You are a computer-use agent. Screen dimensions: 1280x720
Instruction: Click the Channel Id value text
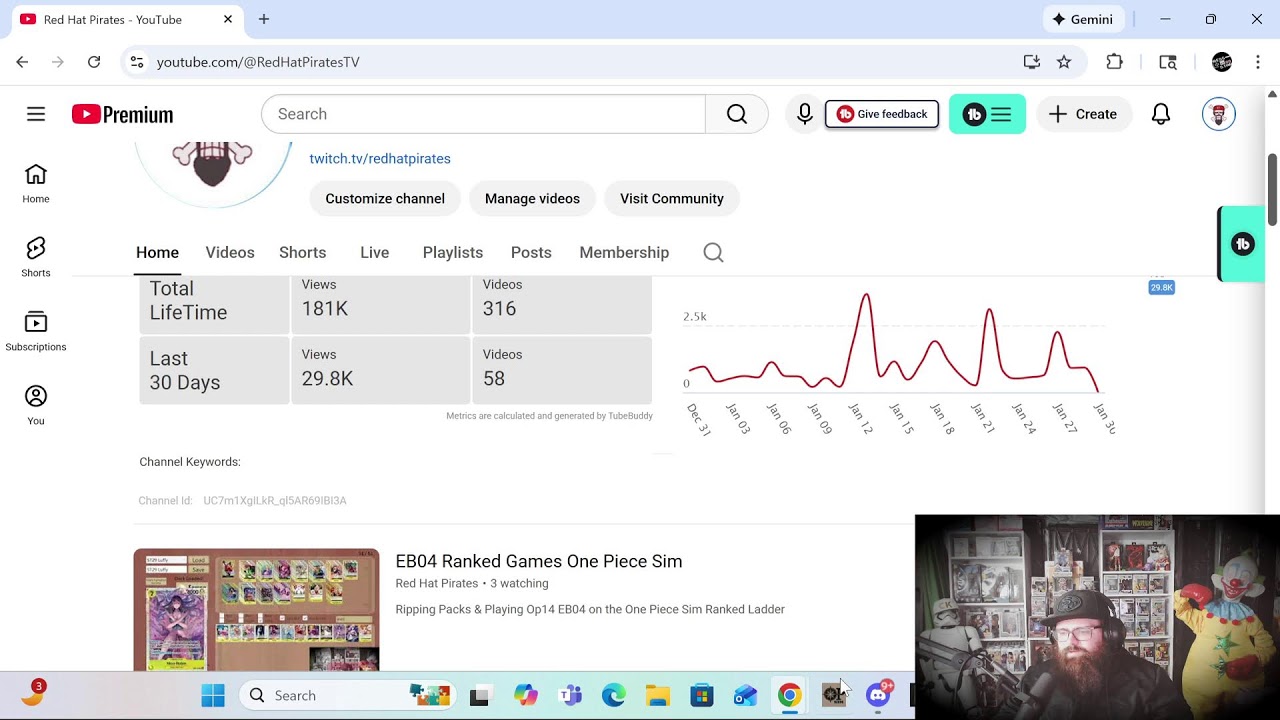click(275, 501)
